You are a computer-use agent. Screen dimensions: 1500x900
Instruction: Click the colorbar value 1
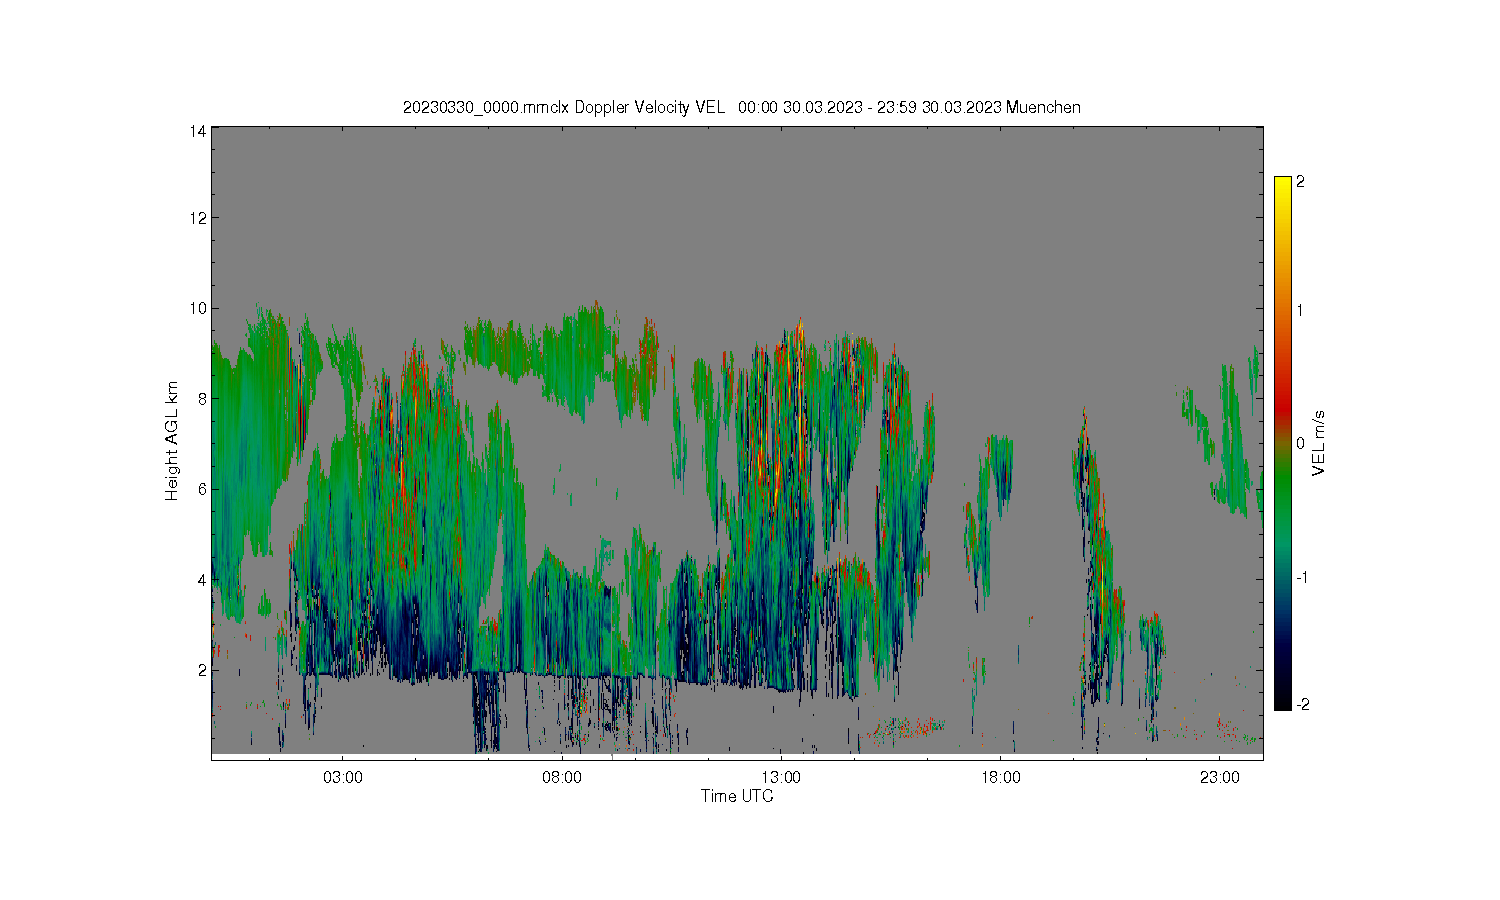click(1300, 310)
